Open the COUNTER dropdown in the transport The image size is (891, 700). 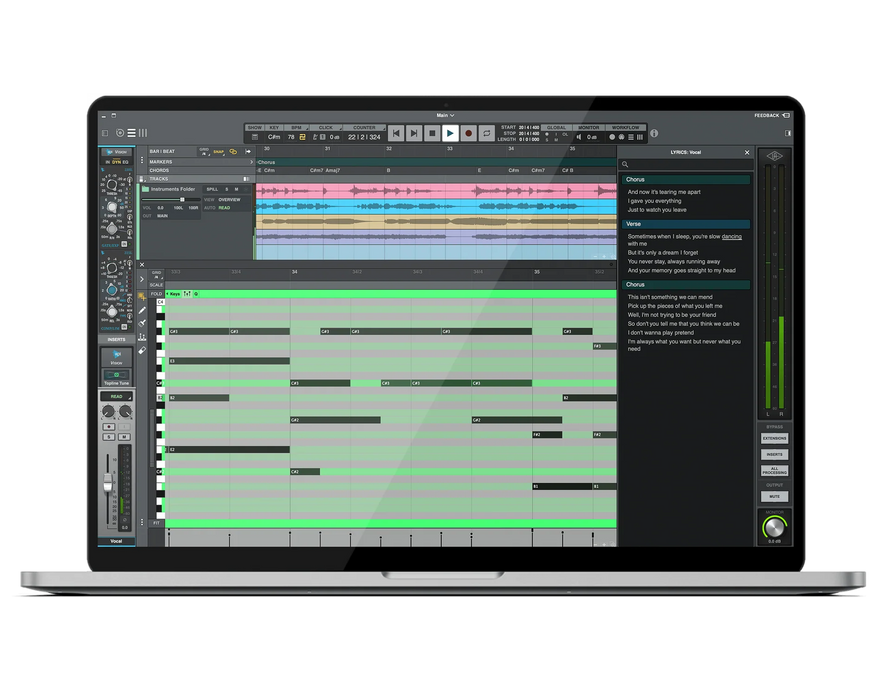point(364,128)
